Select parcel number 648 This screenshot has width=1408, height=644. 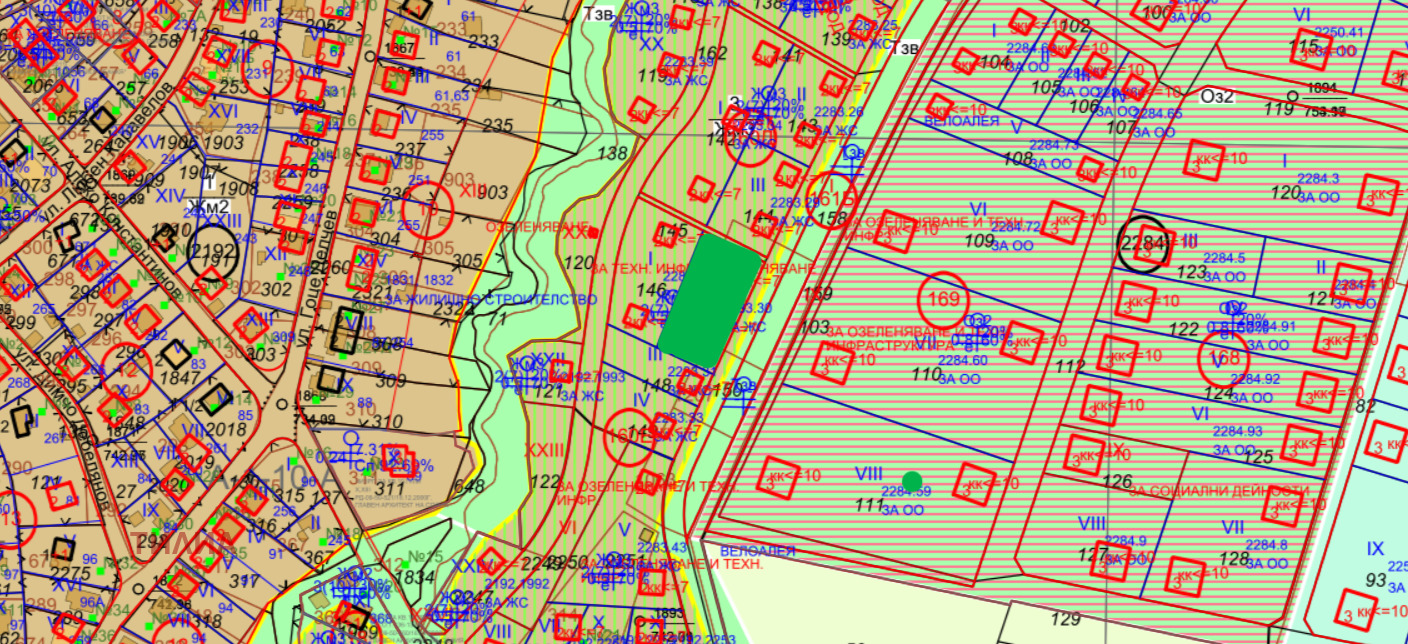tap(469, 487)
